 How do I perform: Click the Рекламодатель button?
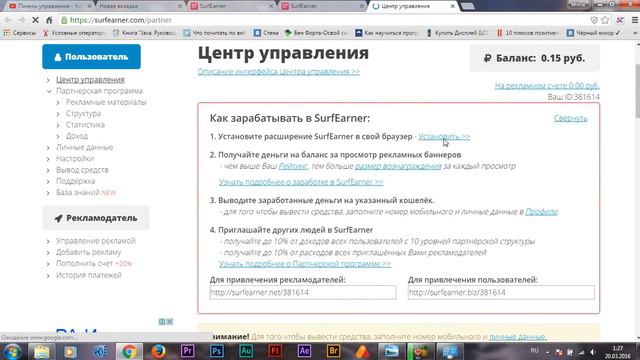[96, 218]
